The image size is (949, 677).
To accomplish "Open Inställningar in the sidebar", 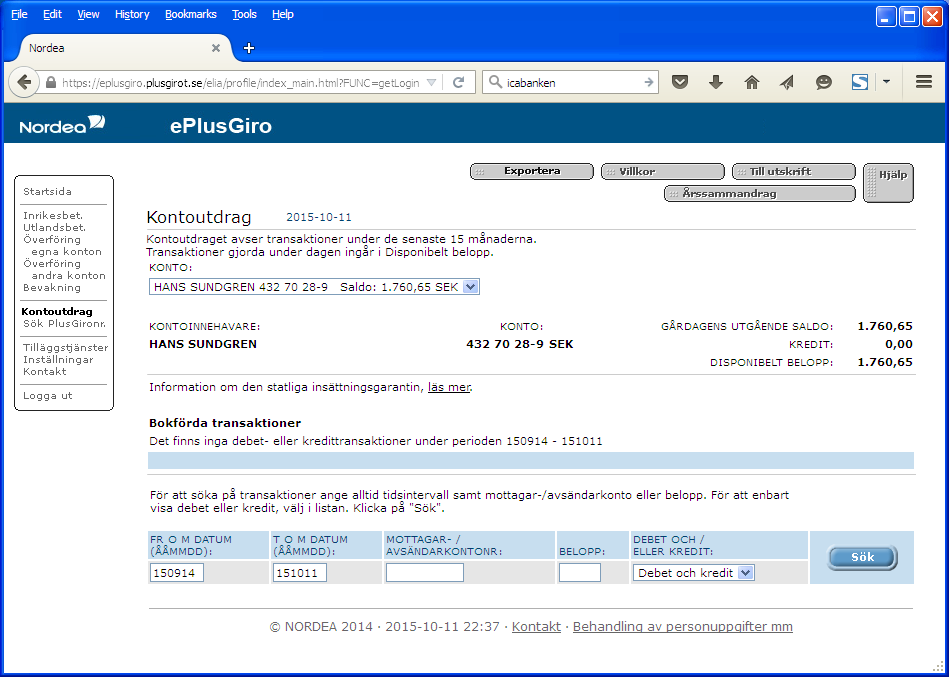I will pos(58,359).
